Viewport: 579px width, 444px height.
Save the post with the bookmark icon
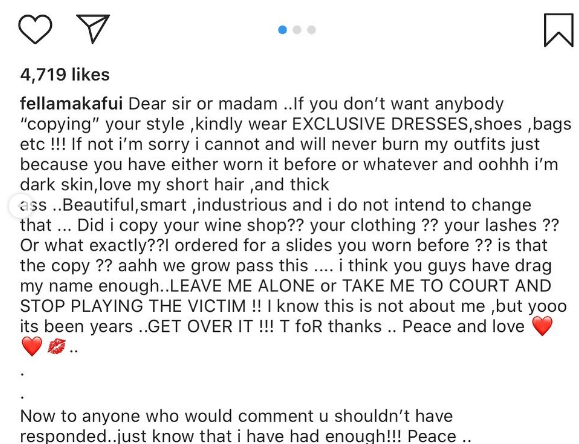pyautogui.click(x=559, y=30)
